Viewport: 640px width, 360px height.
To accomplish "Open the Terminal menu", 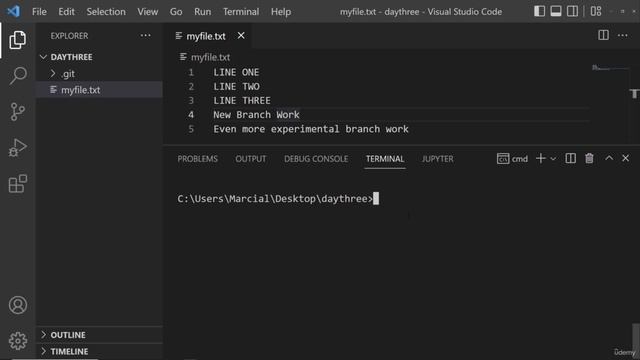I will [x=241, y=11].
